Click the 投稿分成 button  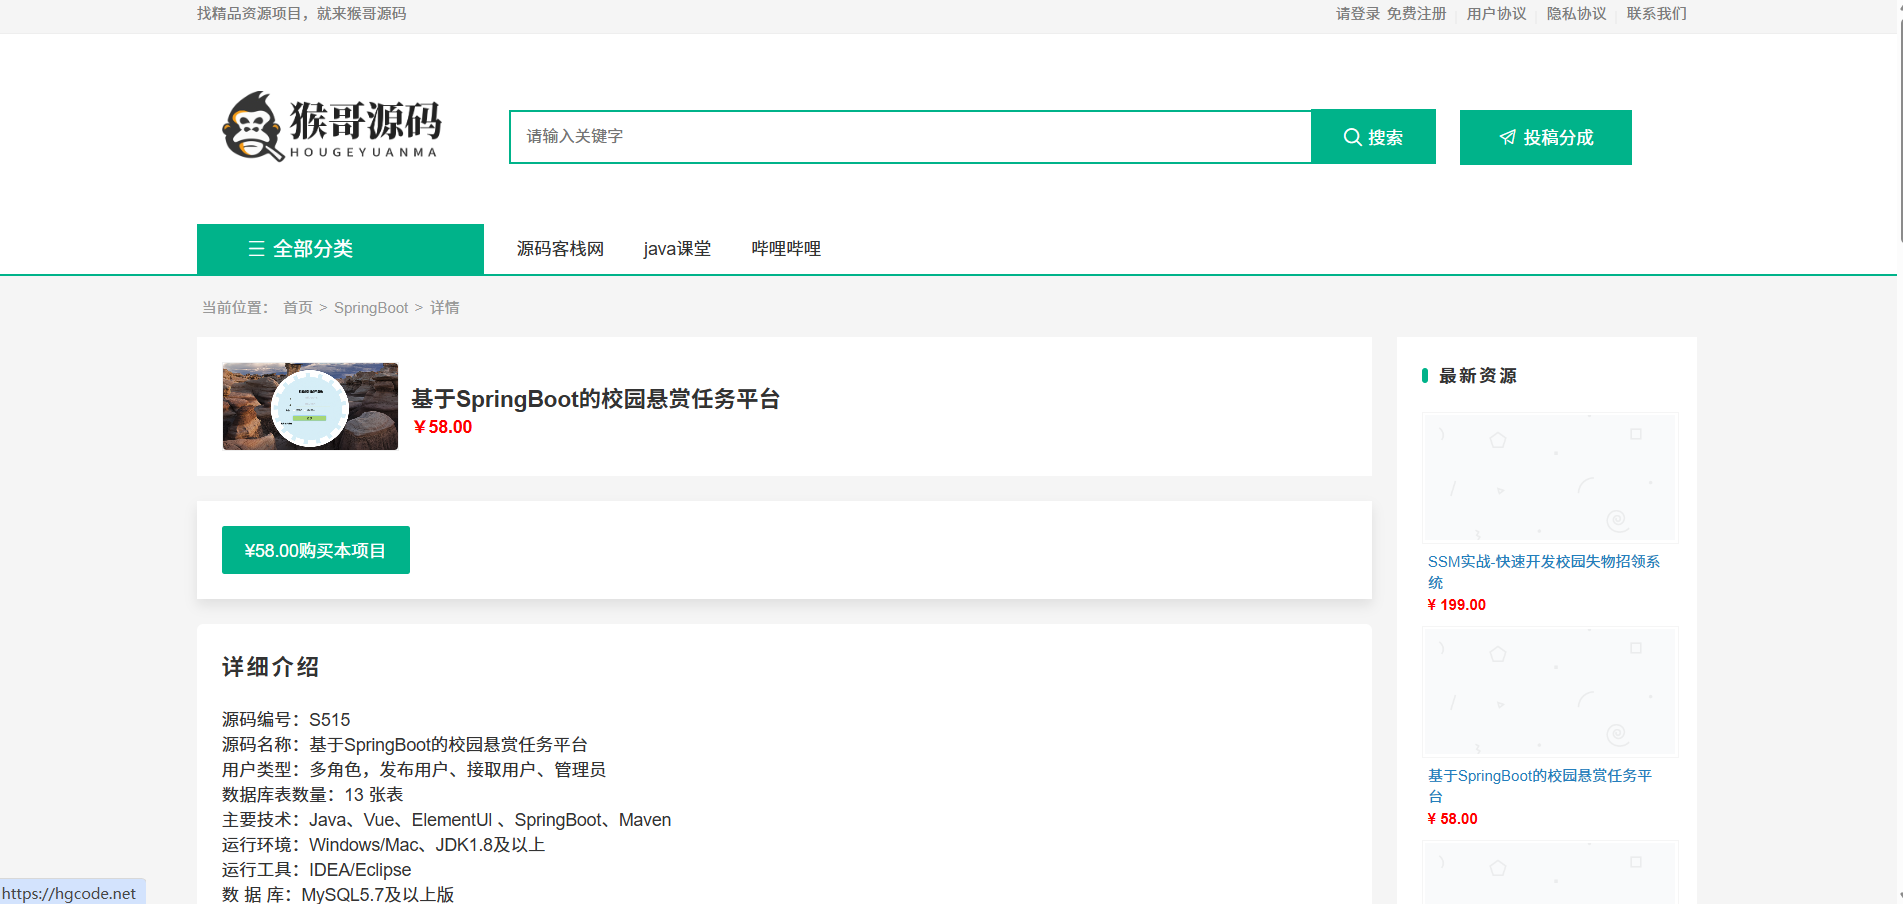click(1545, 137)
